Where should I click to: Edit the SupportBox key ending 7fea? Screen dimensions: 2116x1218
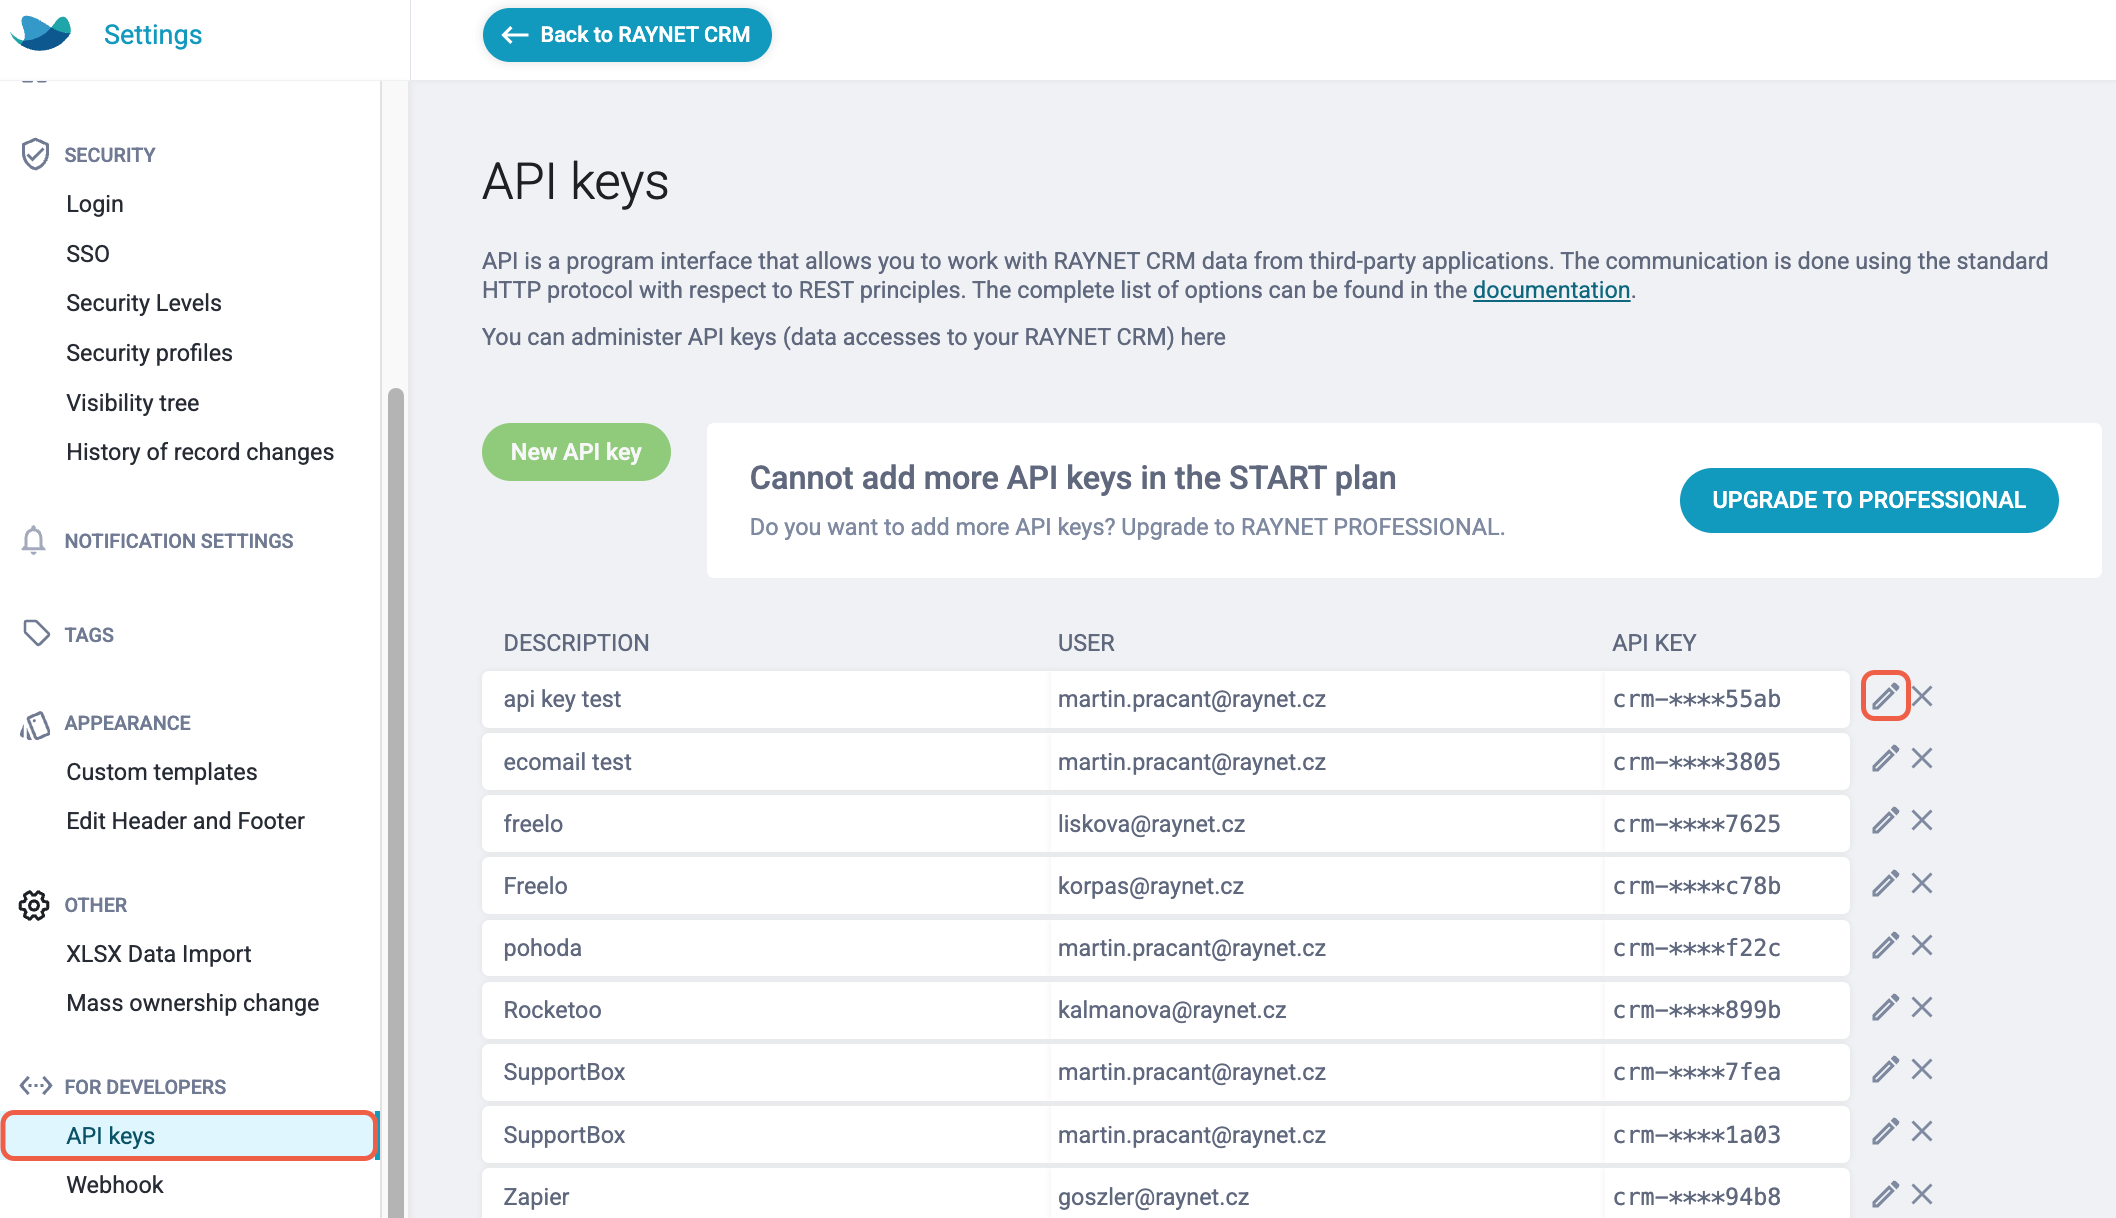1885,1070
